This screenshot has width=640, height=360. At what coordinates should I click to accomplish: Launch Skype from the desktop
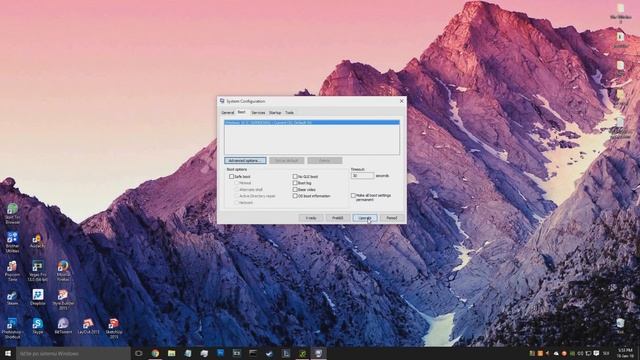coord(38,326)
